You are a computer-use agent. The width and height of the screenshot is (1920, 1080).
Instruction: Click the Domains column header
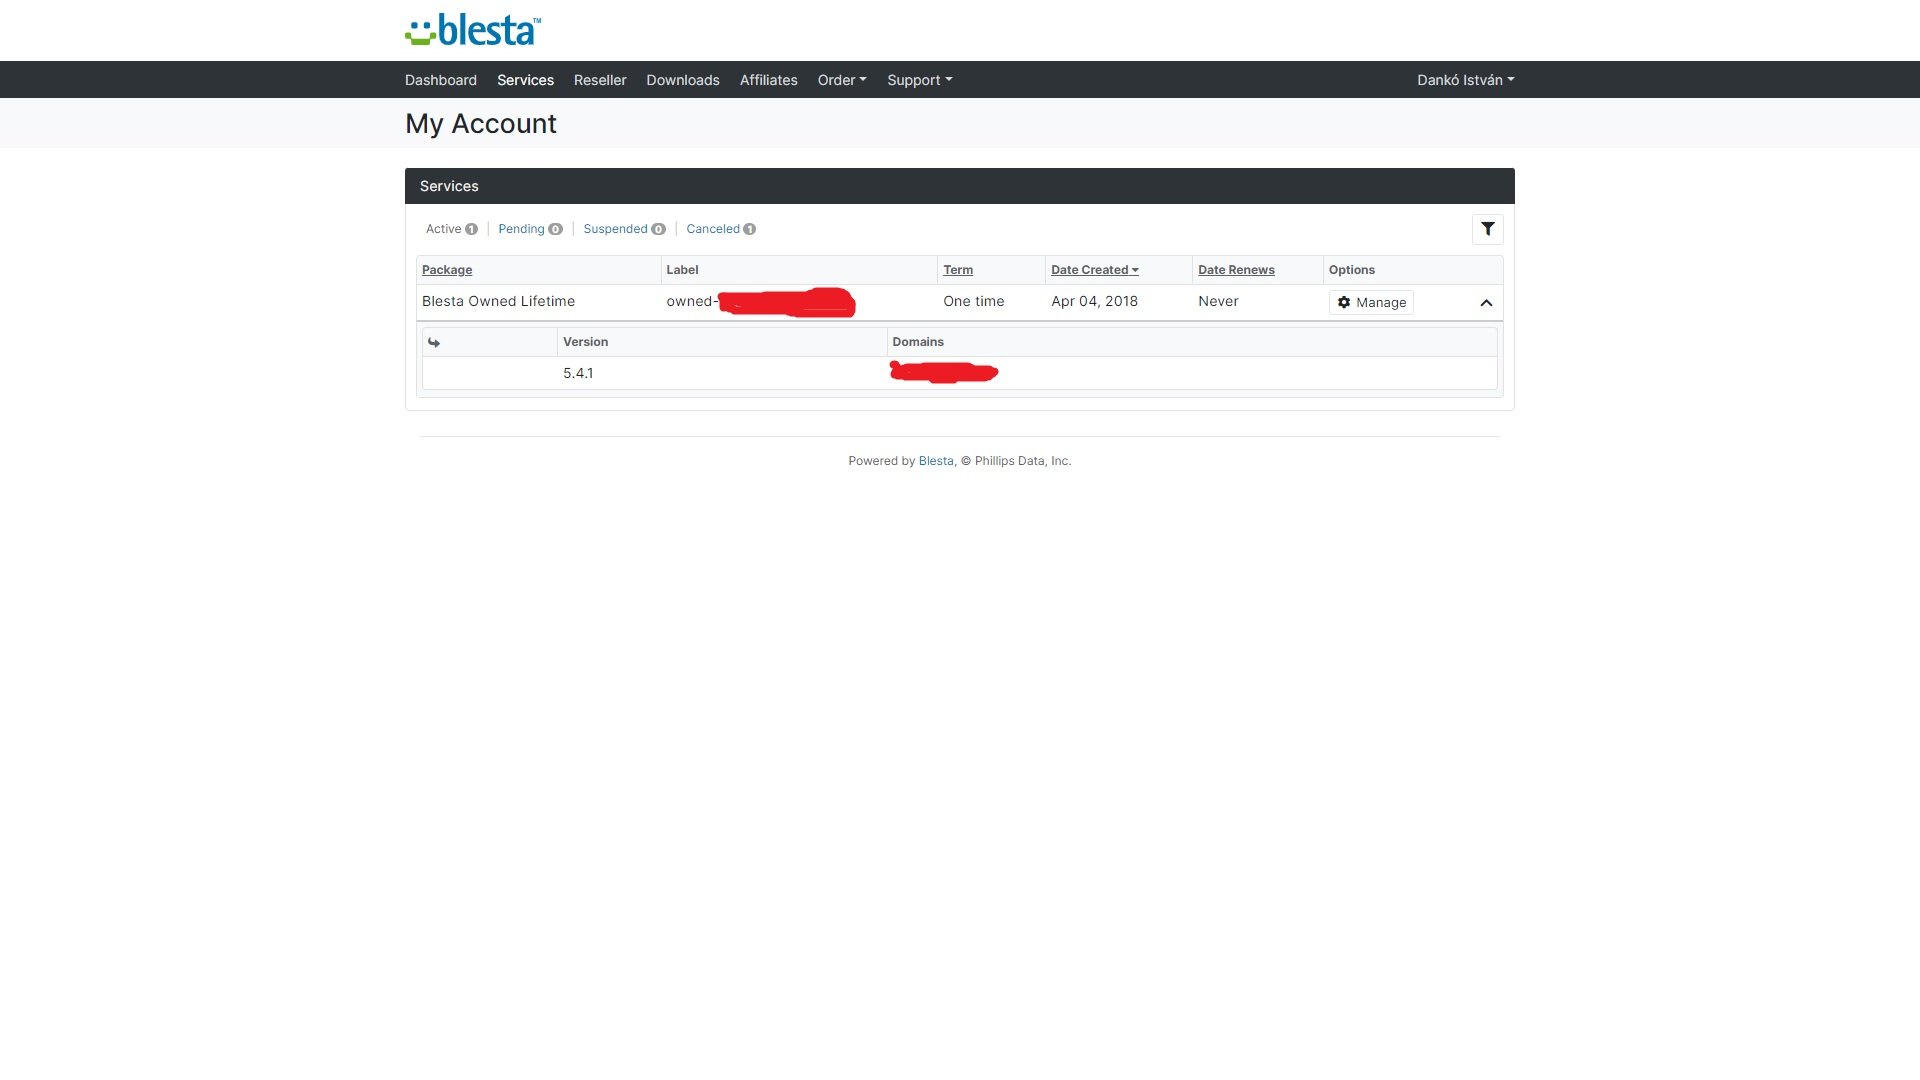pyautogui.click(x=918, y=342)
